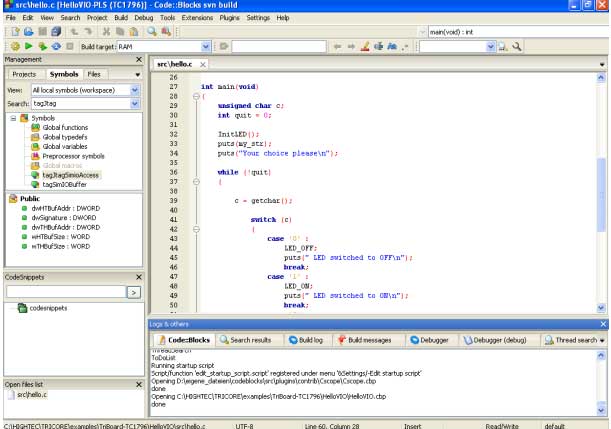Click the Find magnifier icon in main toolbar
Screen dimensions: 611x429
click(x=152, y=32)
